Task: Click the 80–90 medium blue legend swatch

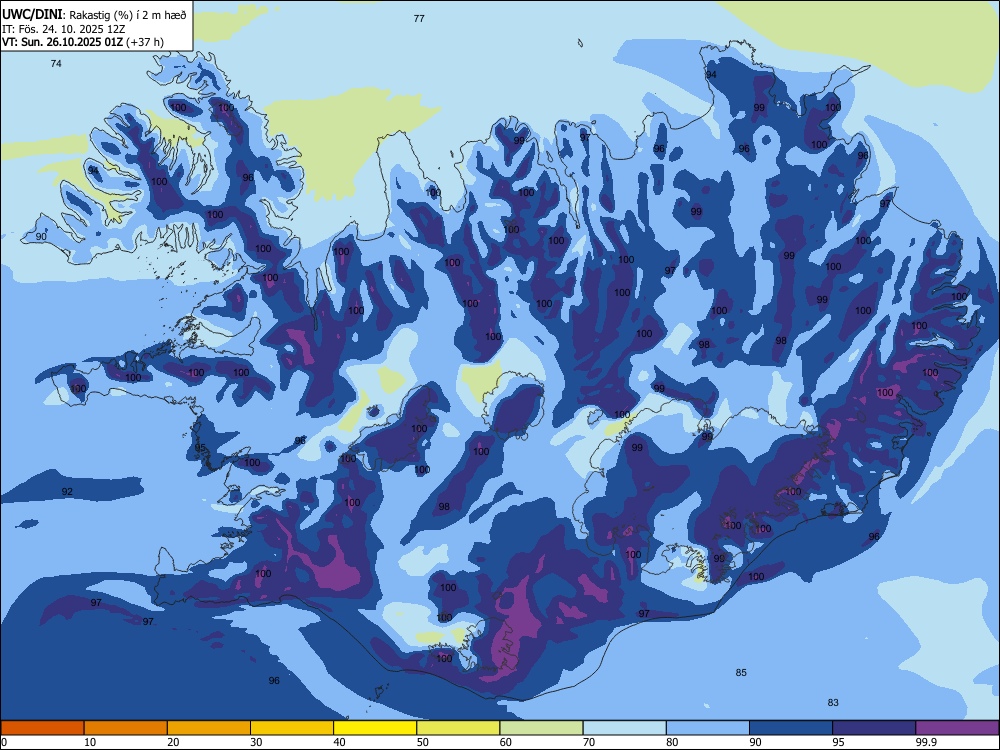Action: coord(708,728)
